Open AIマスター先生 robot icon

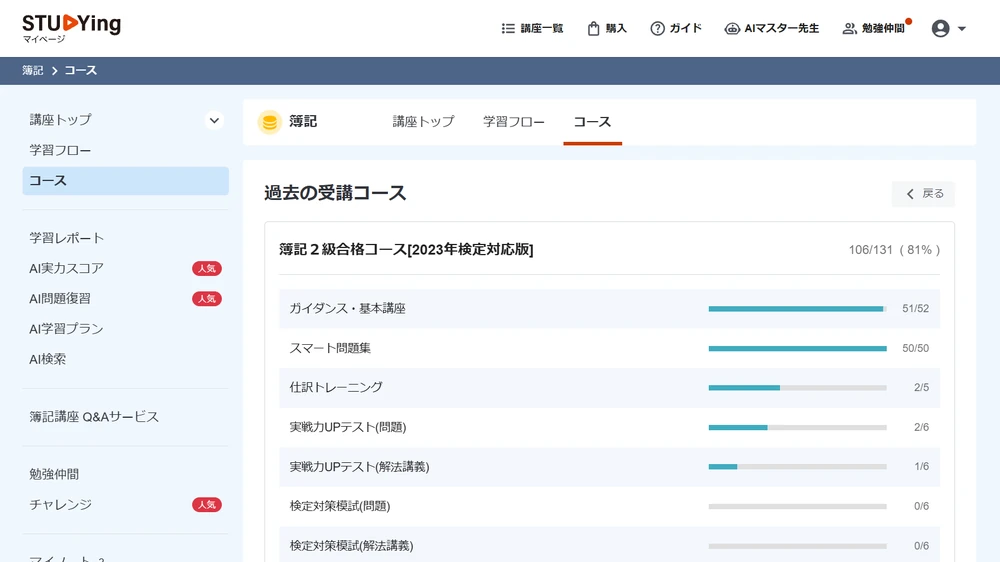pyautogui.click(x=732, y=28)
